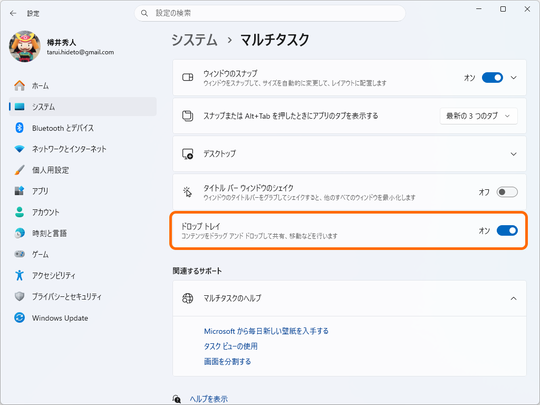Click the back arrow icon
This screenshot has height=405, width=540.
tap(13, 13)
